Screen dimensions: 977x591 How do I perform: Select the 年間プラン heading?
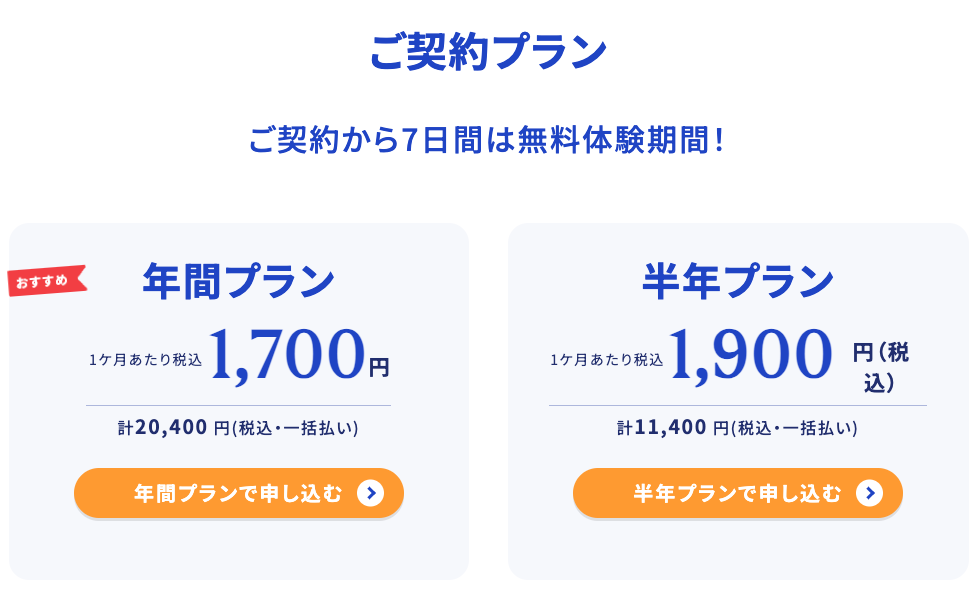pos(239,281)
